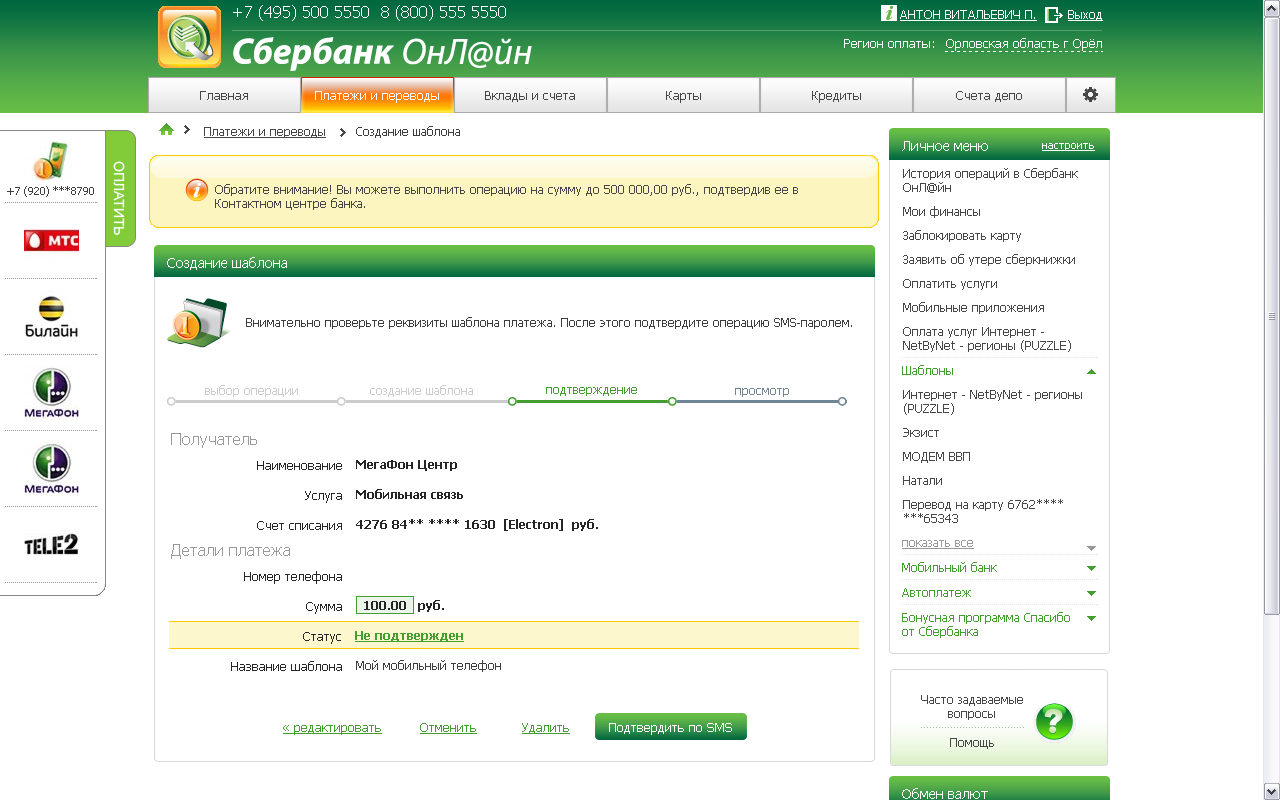This screenshot has height=800, width=1280.
Task: Click Выход logout link
Action: pos(1084,15)
